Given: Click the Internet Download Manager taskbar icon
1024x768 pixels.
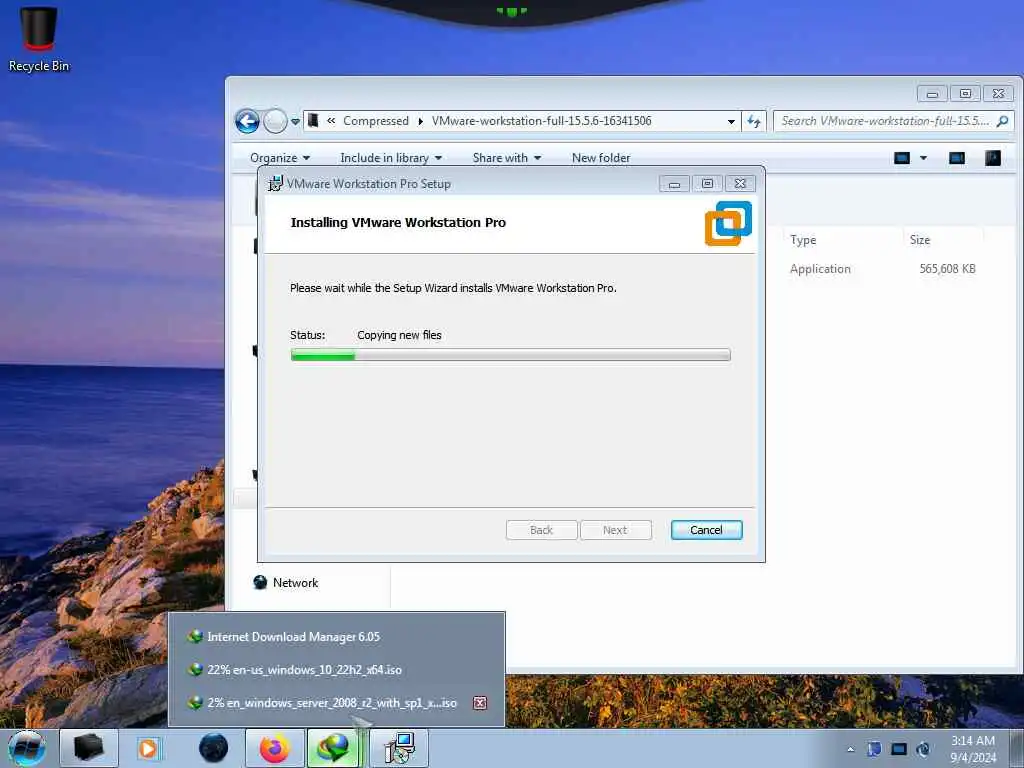Looking at the screenshot, I should (334, 748).
